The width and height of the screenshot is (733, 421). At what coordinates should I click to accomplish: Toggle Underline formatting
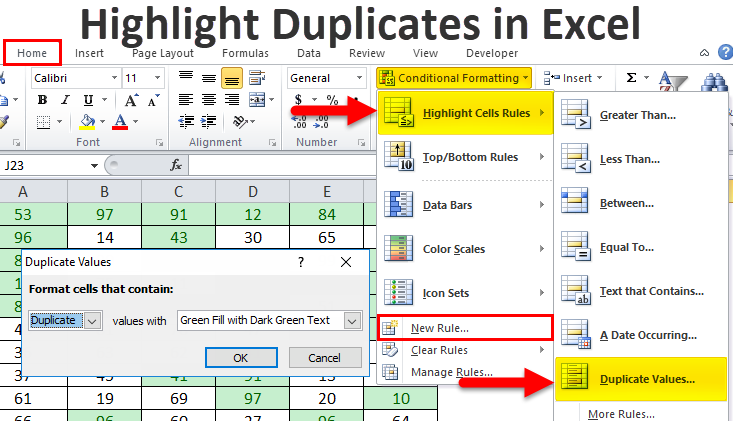pos(88,100)
